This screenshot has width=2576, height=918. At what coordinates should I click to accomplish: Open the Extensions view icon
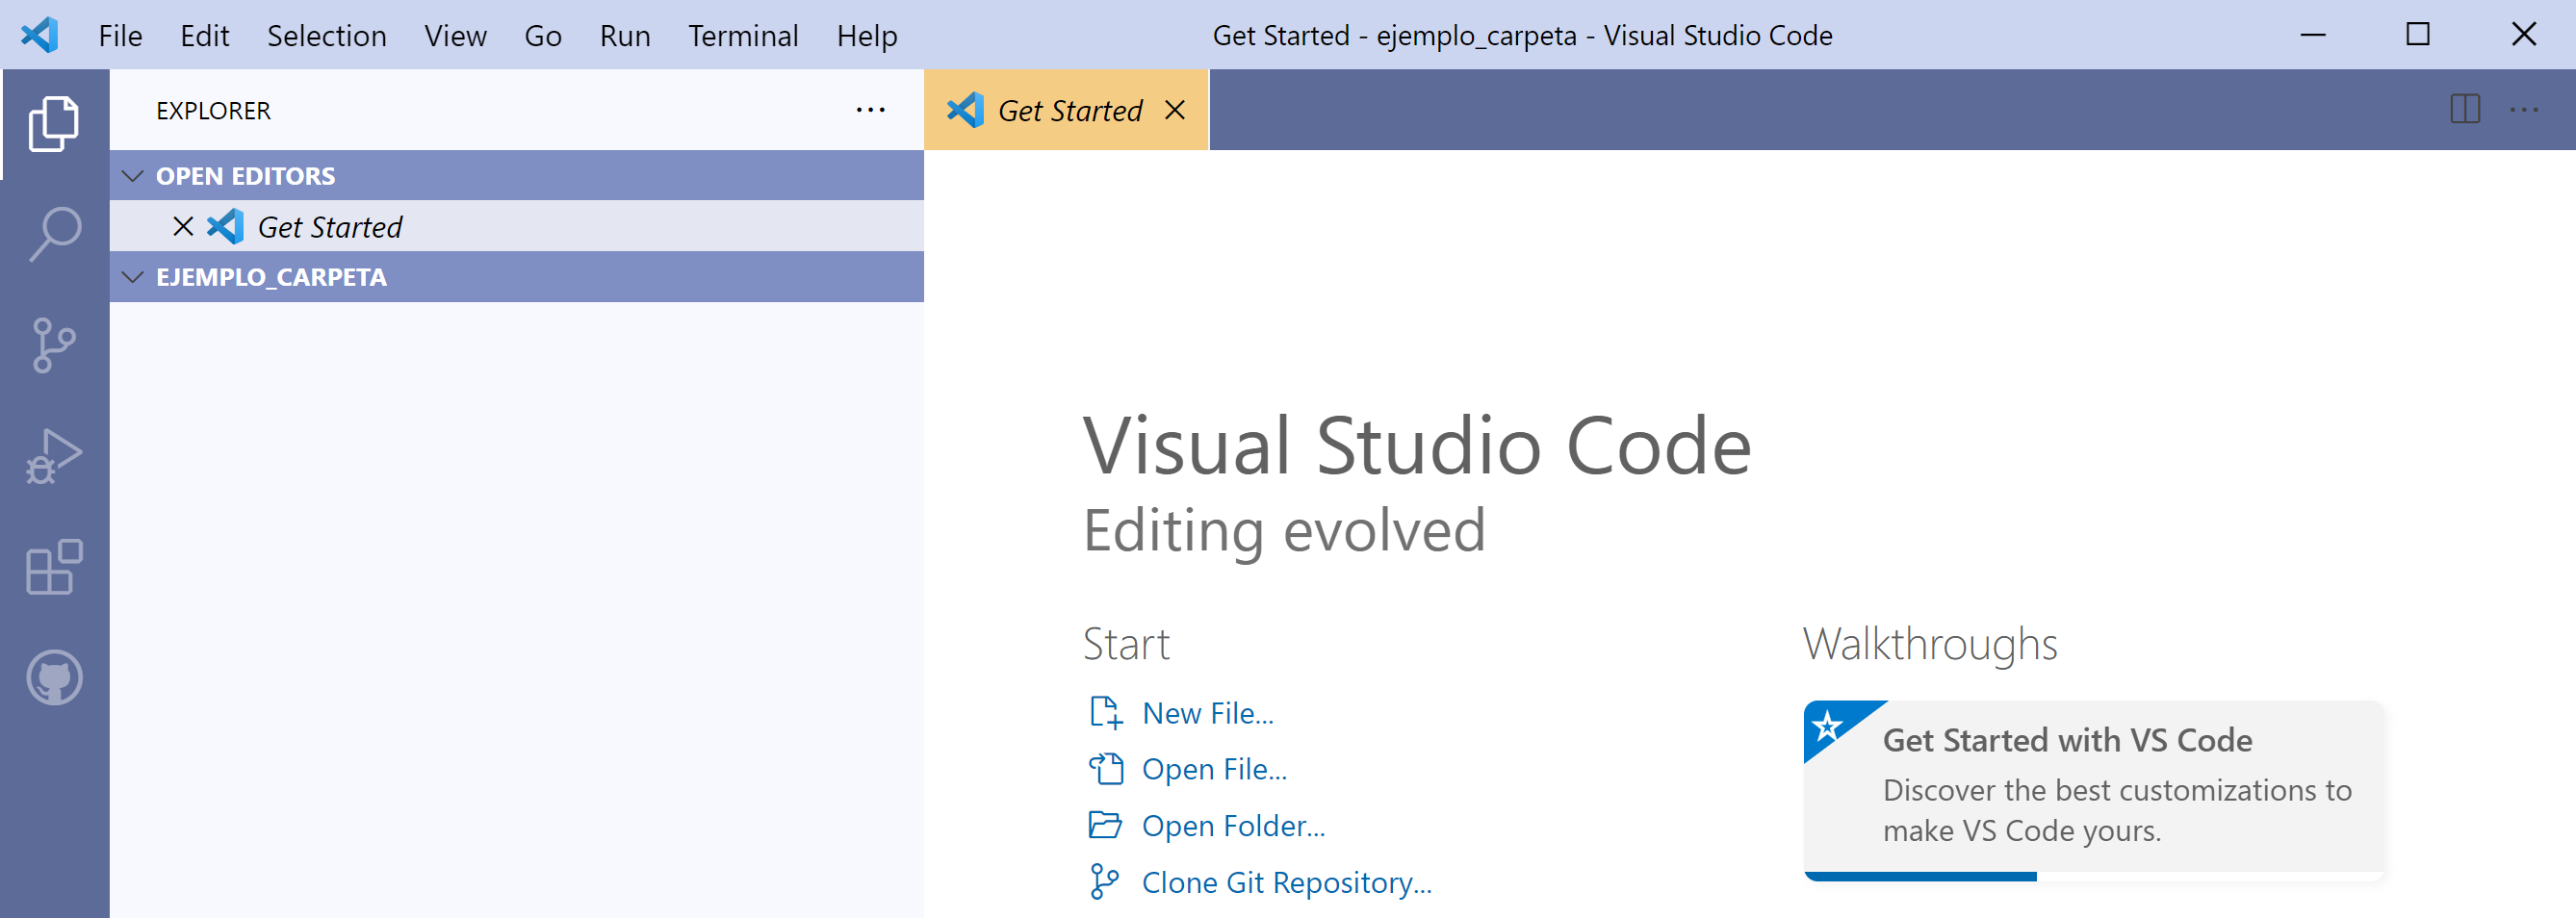click(54, 567)
